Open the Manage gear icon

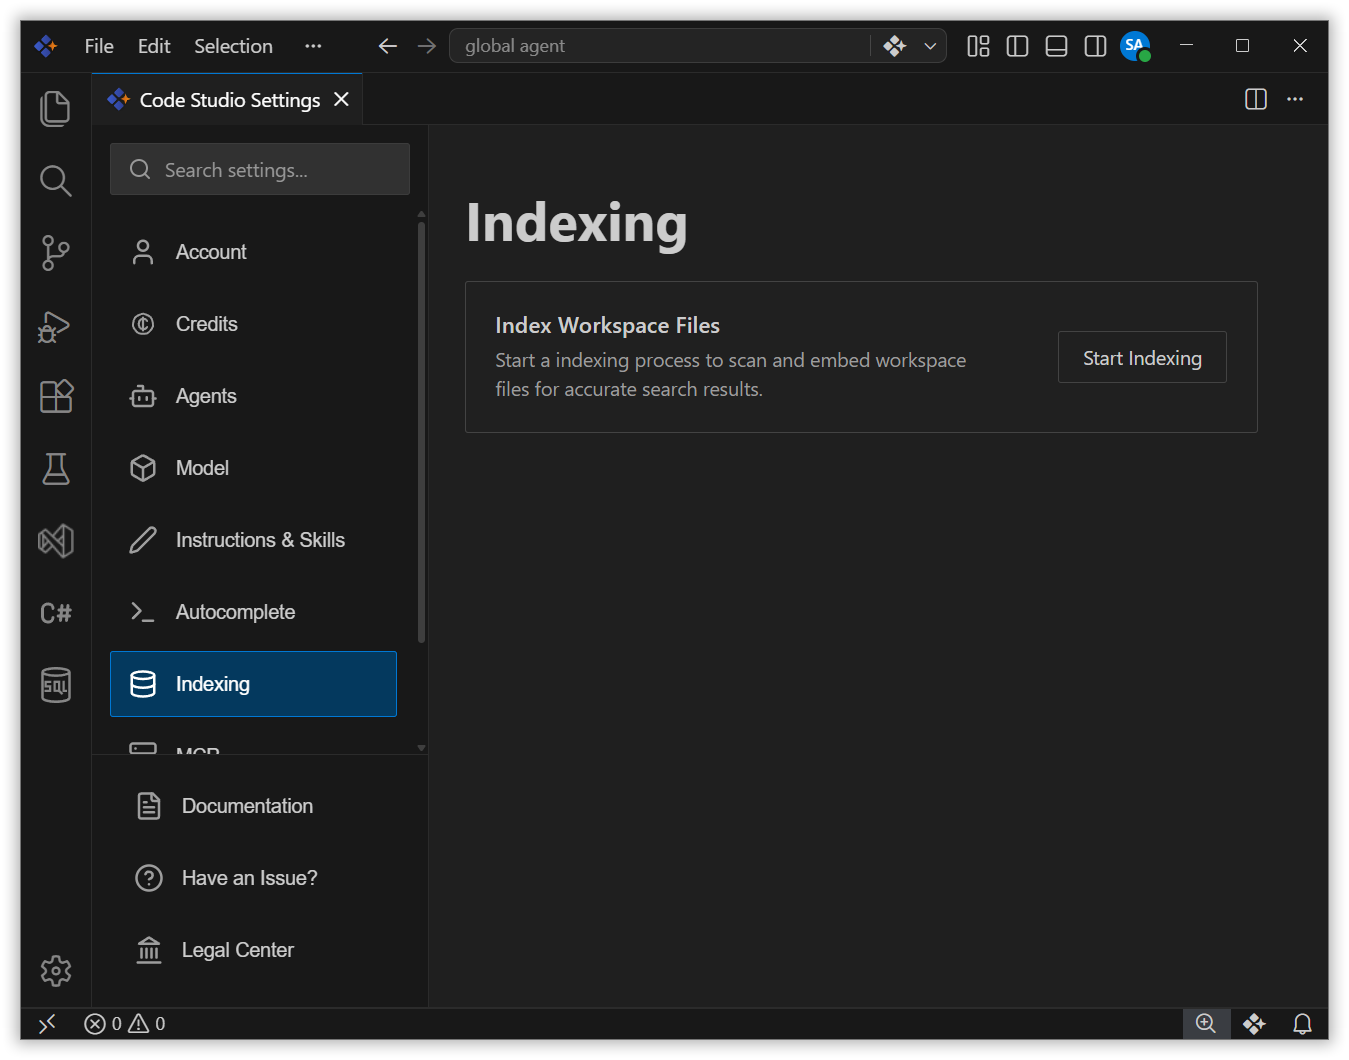click(55, 970)
